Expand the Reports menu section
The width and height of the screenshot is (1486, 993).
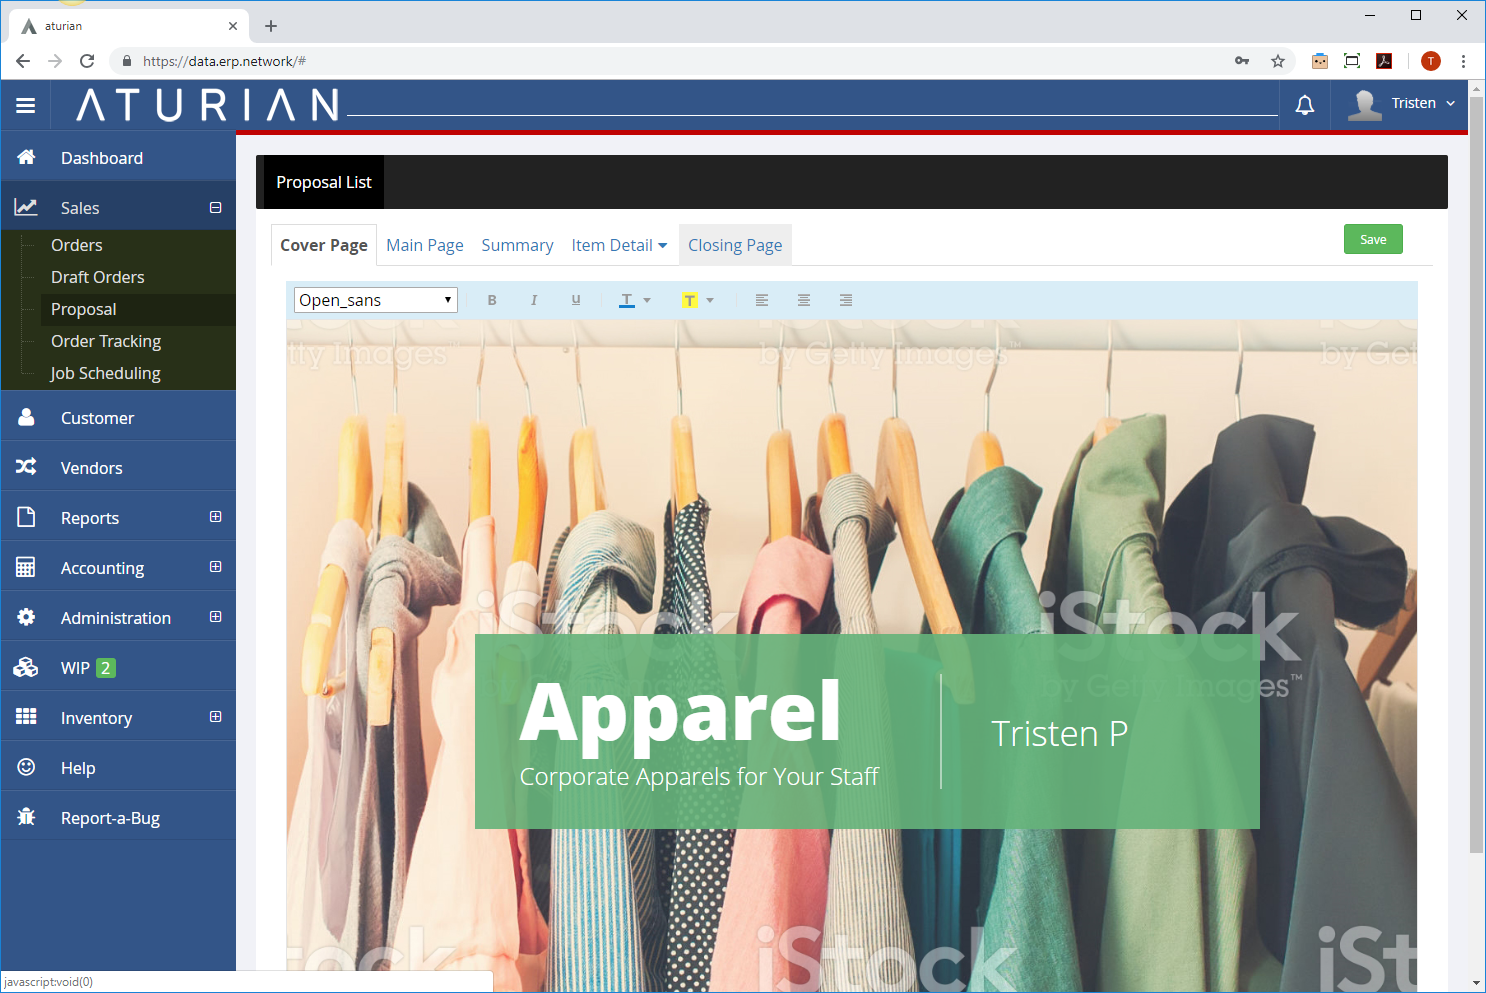click(x=215, y=517)
